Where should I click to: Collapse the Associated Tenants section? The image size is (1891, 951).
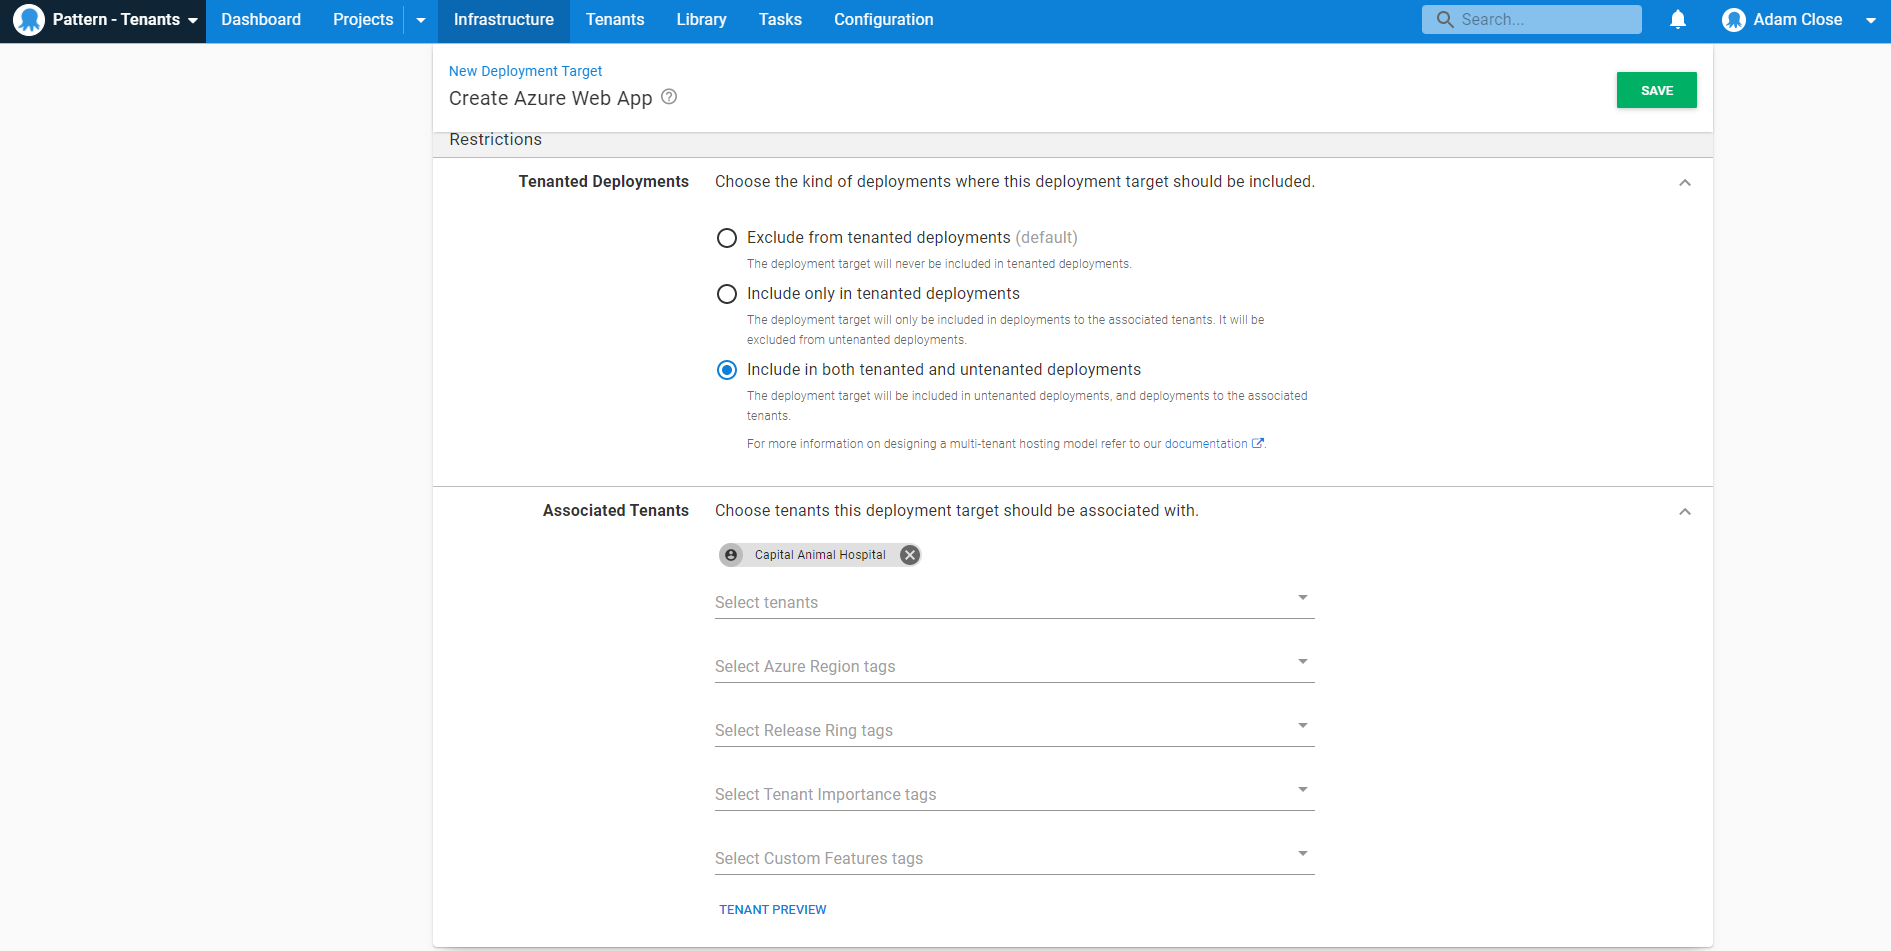[x=1684, y=512]
